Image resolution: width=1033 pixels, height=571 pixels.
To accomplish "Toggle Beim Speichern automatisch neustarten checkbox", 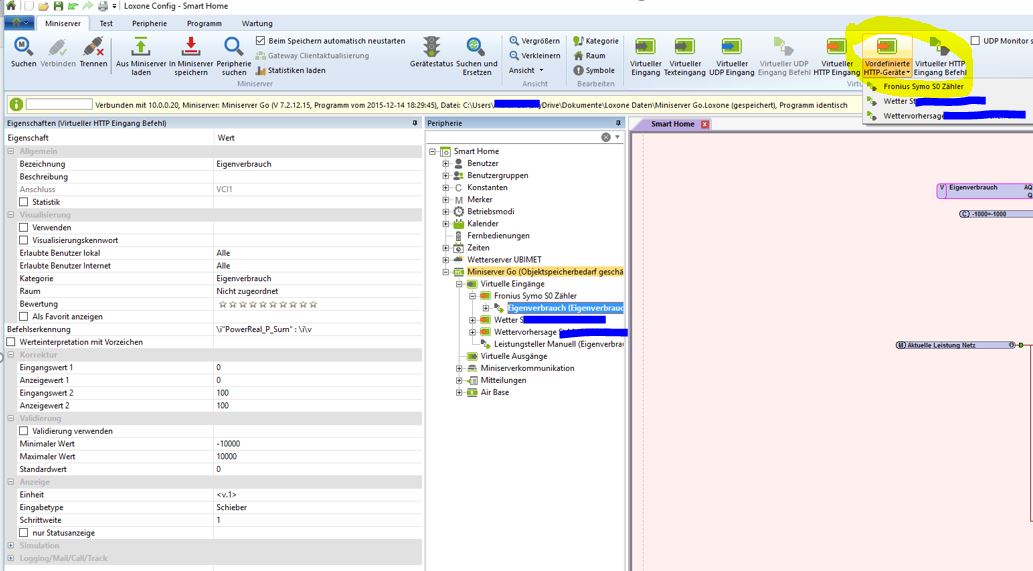I will coord(261,41).
